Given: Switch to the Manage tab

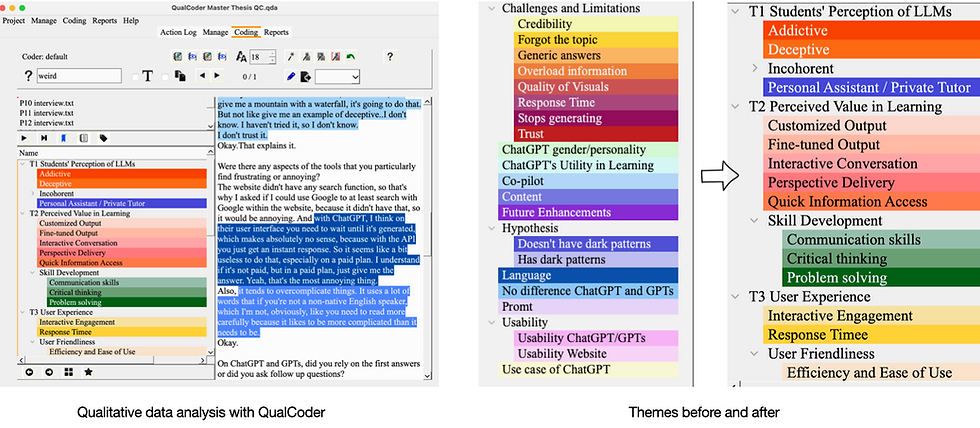Looking at the screenshot, I should [215, 32].
